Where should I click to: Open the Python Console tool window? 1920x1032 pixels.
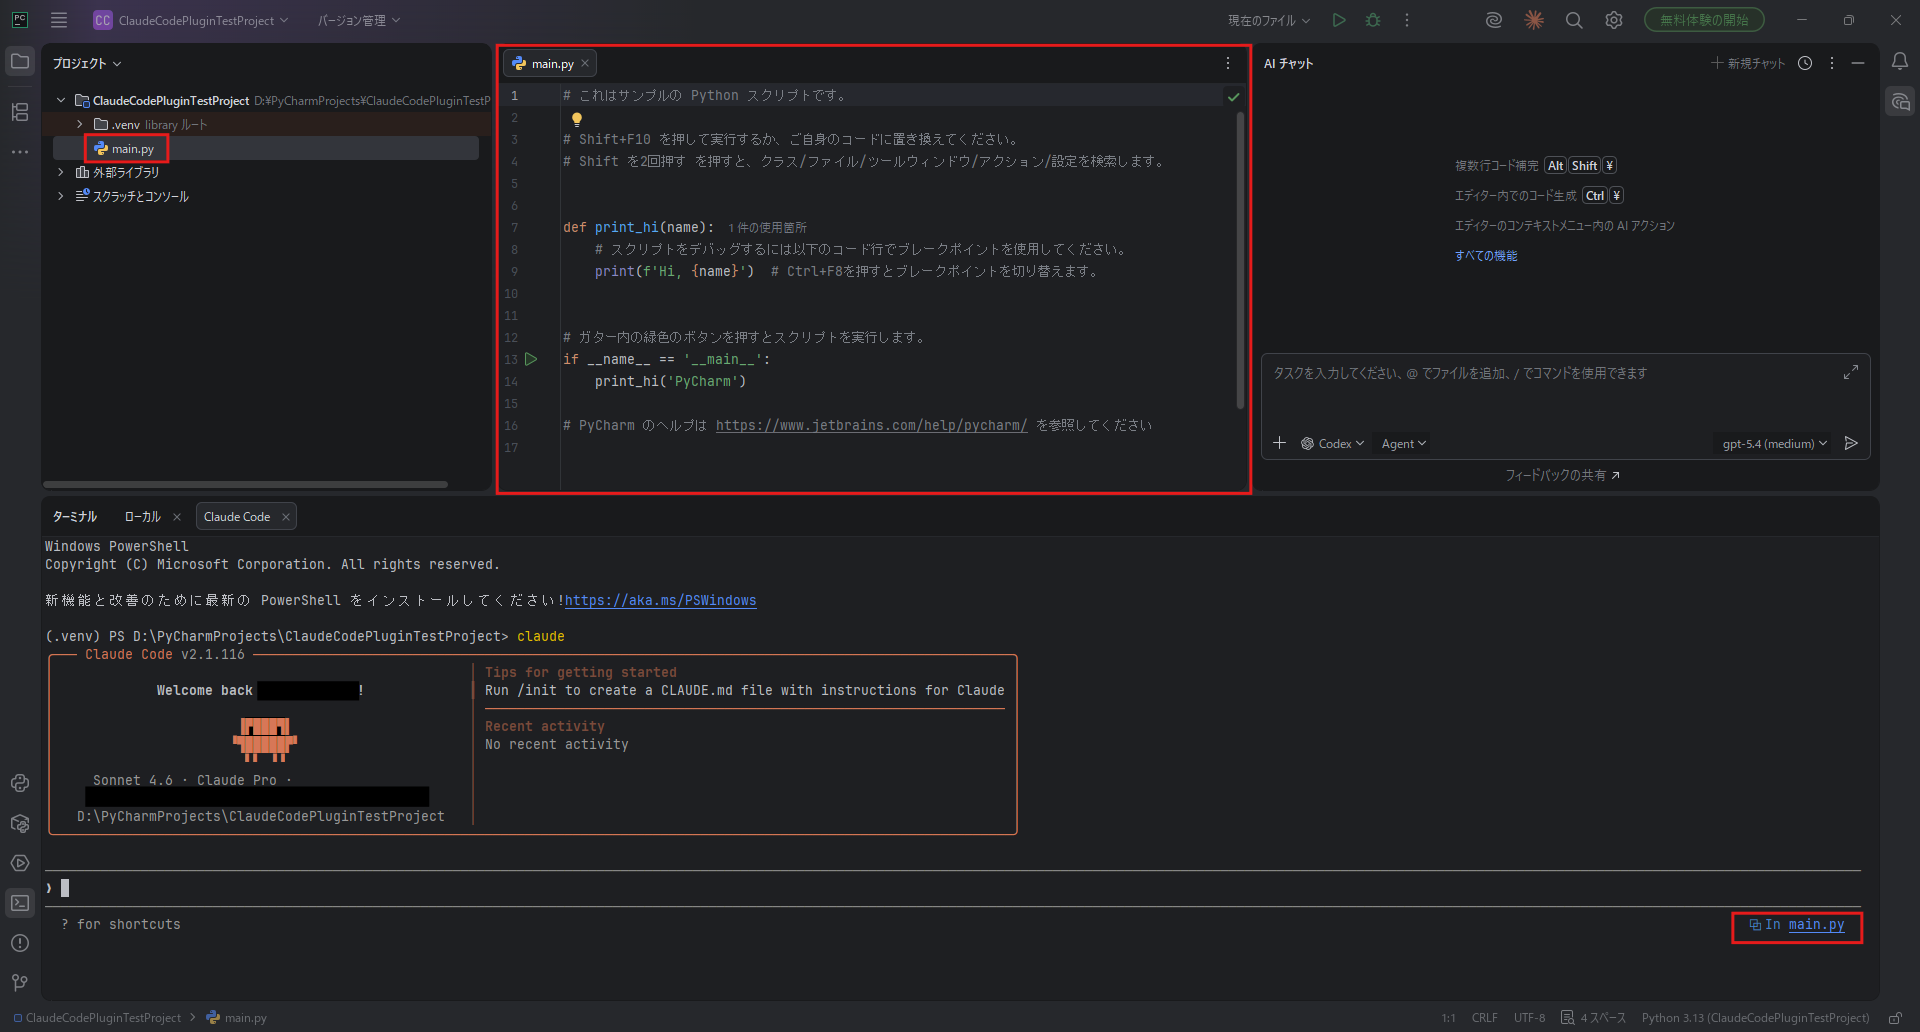click(20, 783)
